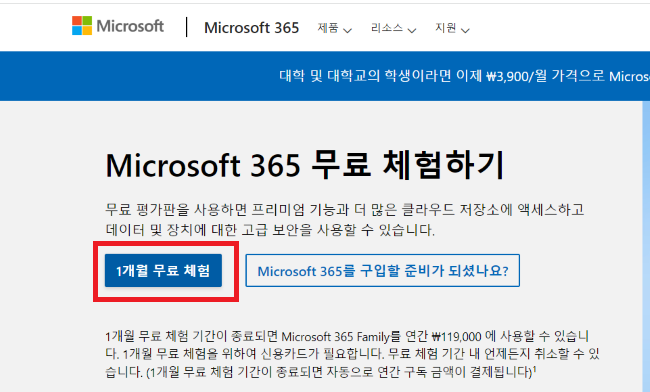Image resolution: width=650 pixels, height=392 pixels.
Task: Click the fine print mentioning ₩119,000
Action: click(352, 354)
